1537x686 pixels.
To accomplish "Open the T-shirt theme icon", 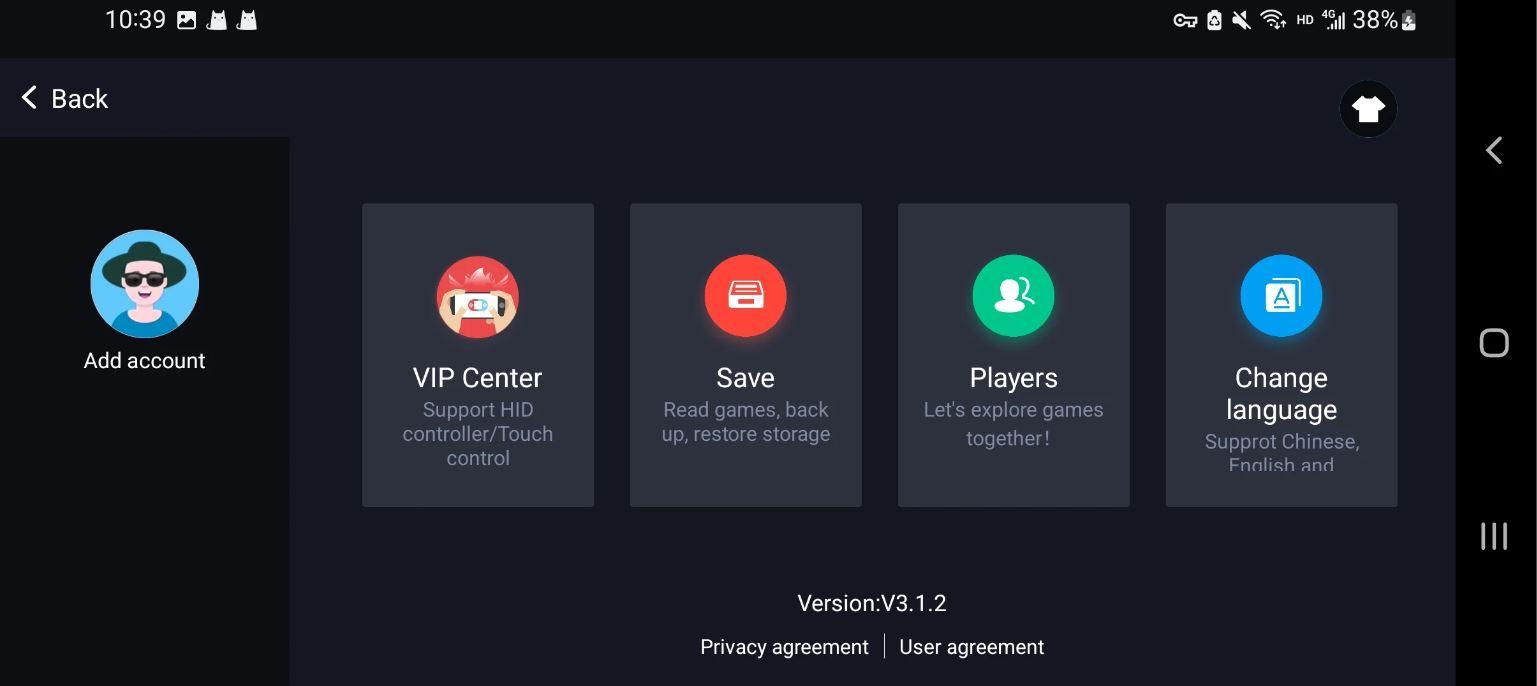I will 1368,109.
